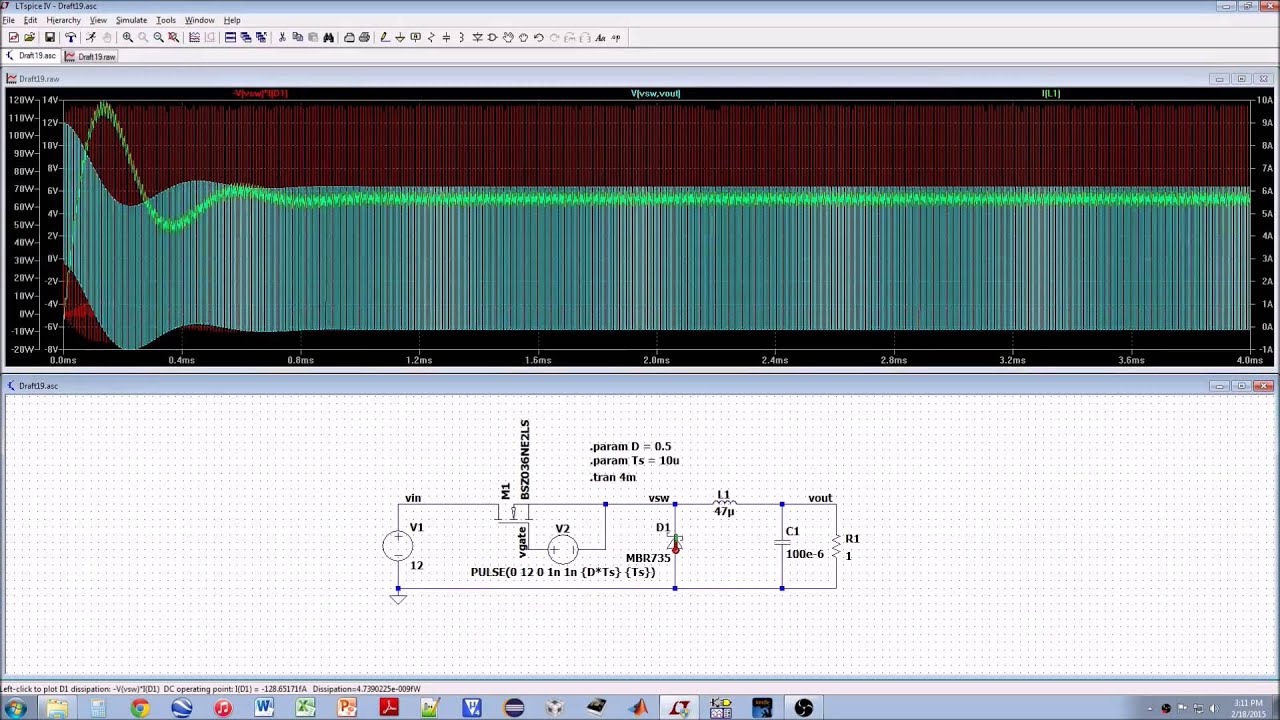Click the Print printer icon
This screenshot has width=1280, height=720.
click(364, 37)
